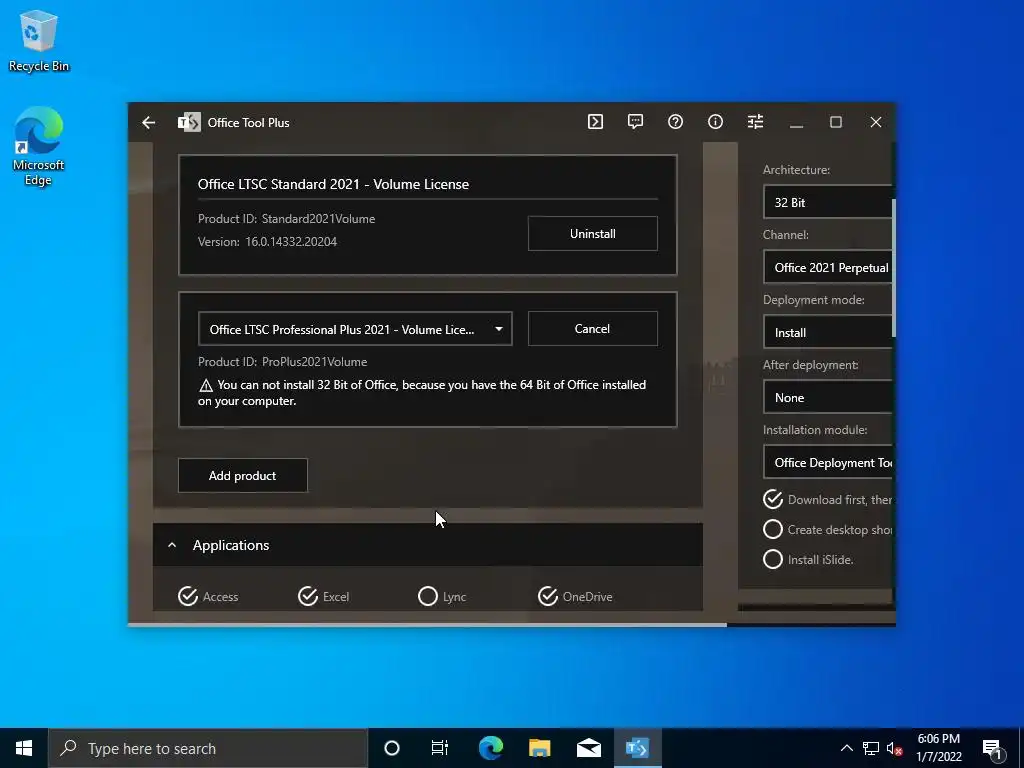Enable Create desktop shortcuts option

[773, 530]
